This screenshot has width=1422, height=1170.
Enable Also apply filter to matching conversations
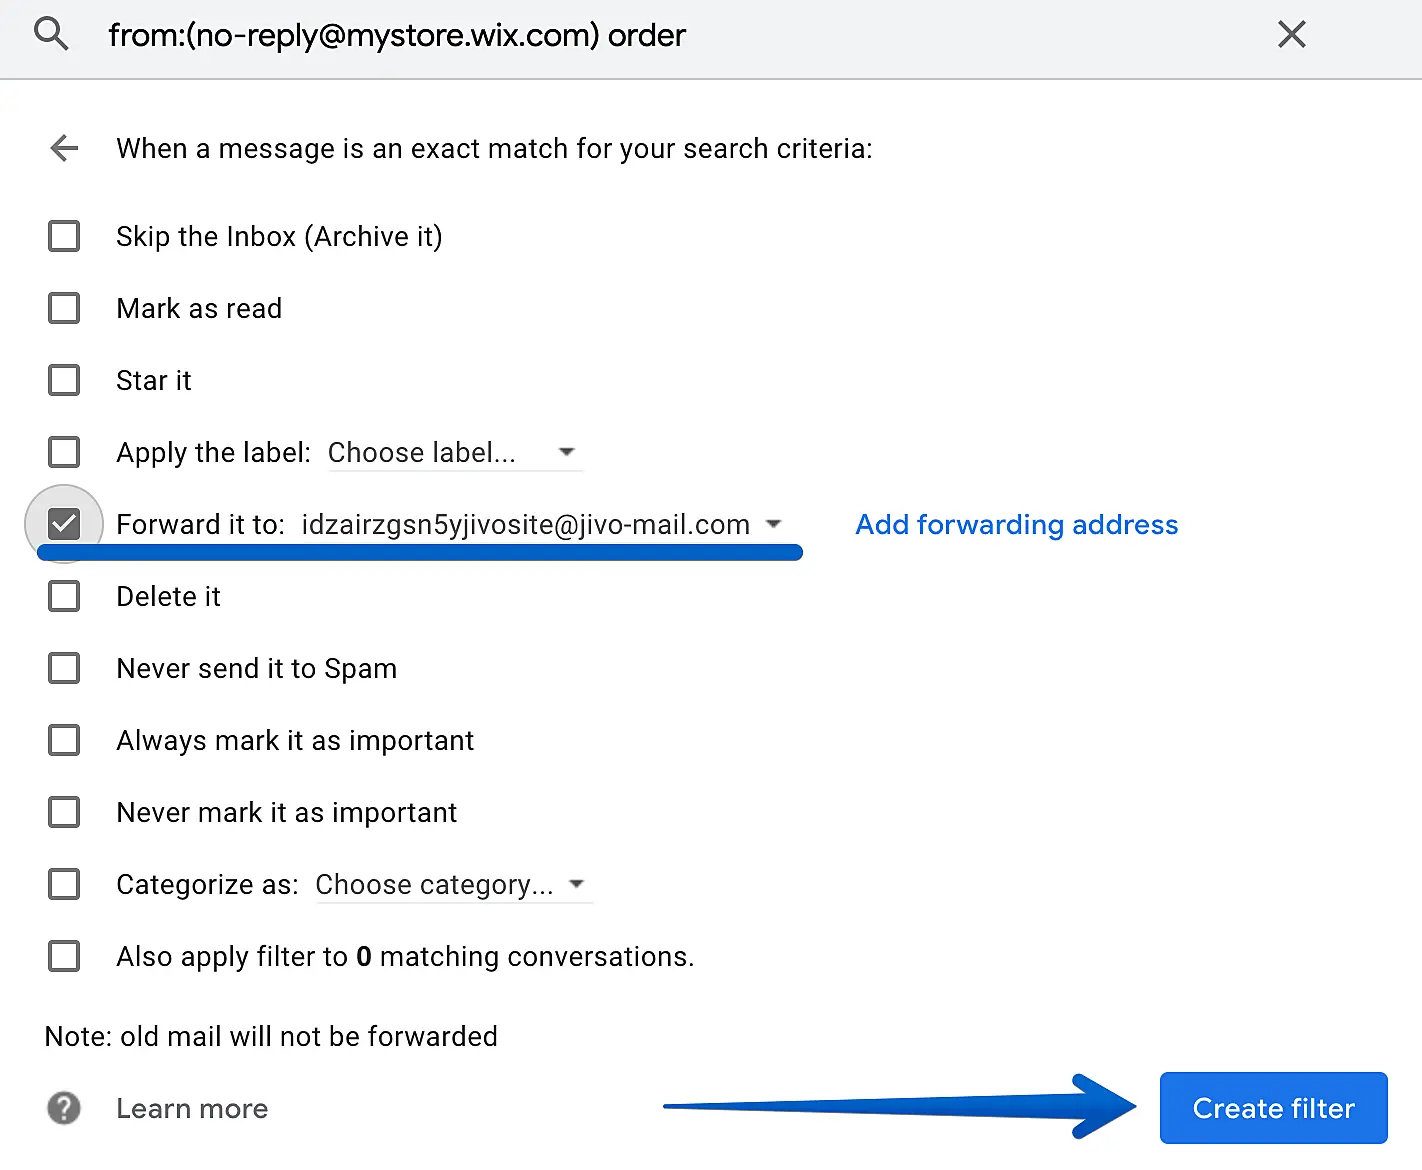coord(64,956)
